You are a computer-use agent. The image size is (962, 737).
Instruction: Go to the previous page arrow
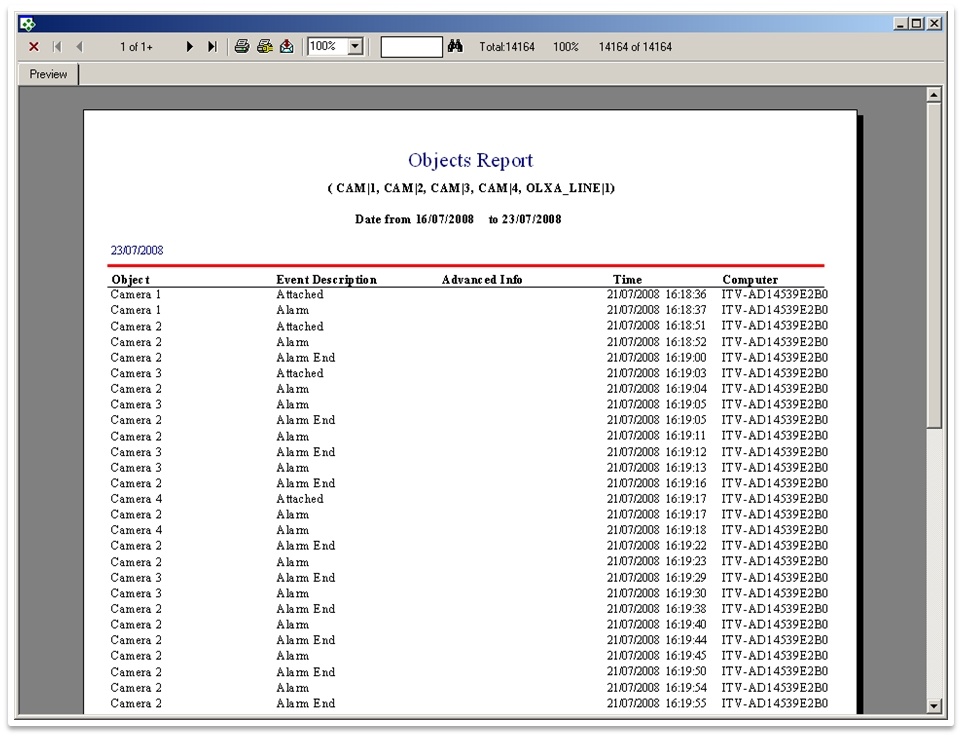click(79, 47)
